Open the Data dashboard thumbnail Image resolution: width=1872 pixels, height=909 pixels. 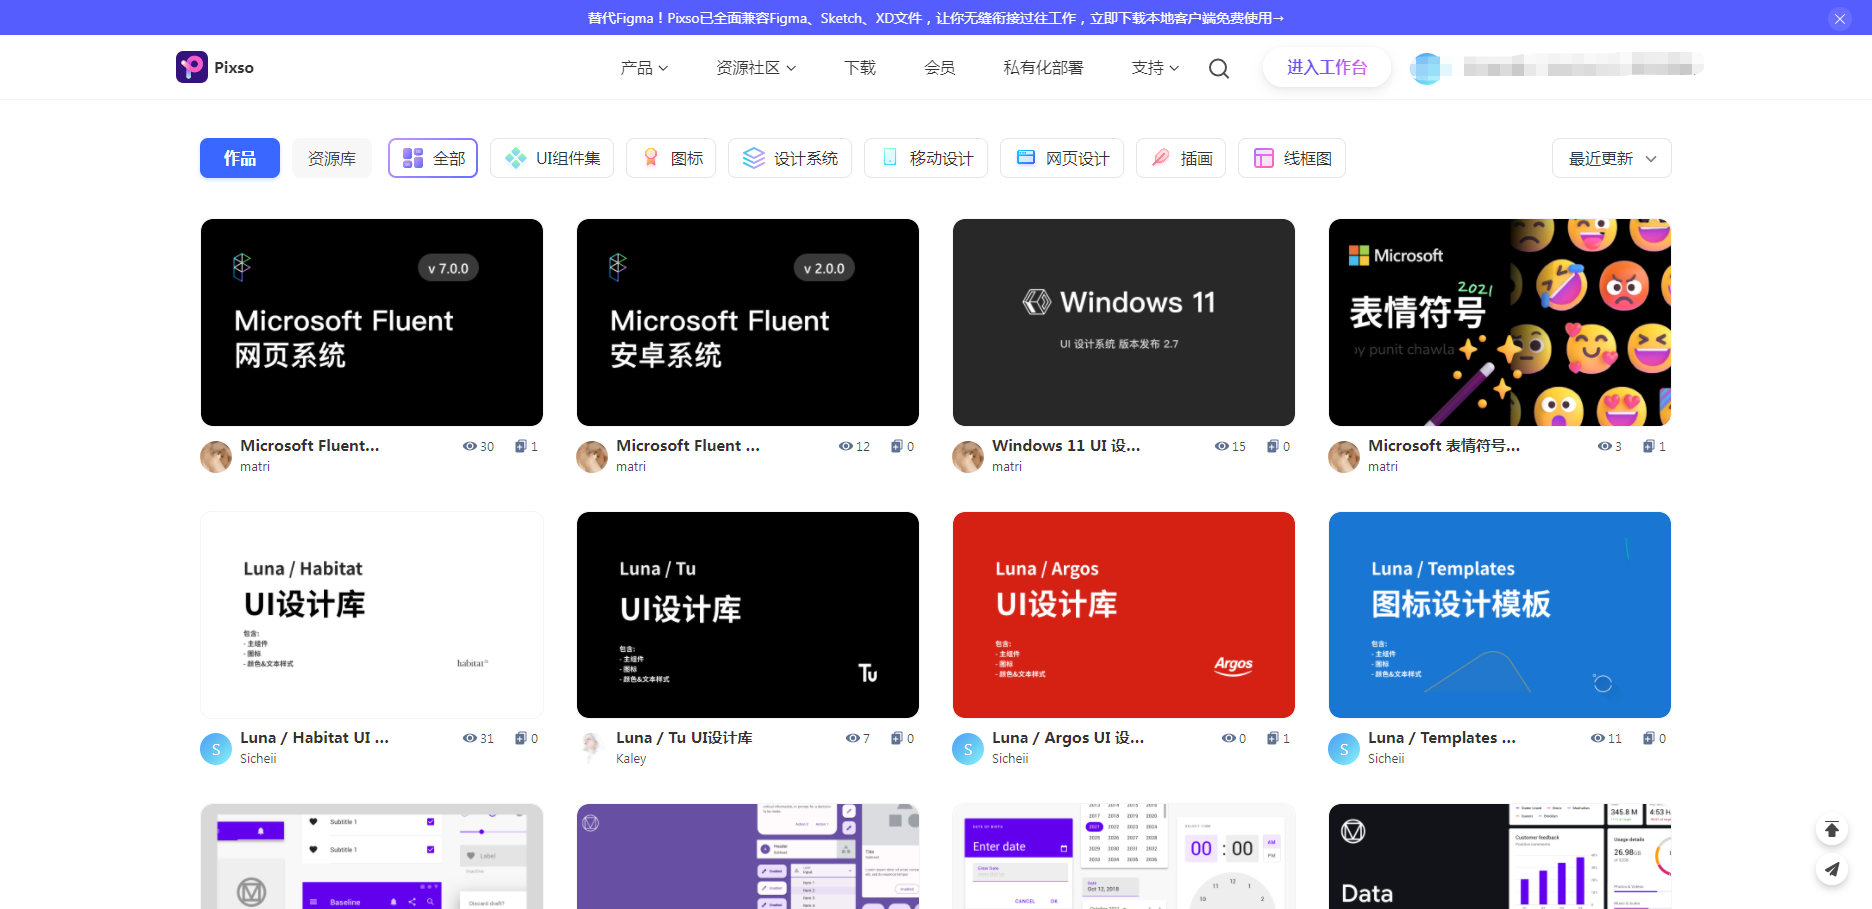tap(1500, 856)
